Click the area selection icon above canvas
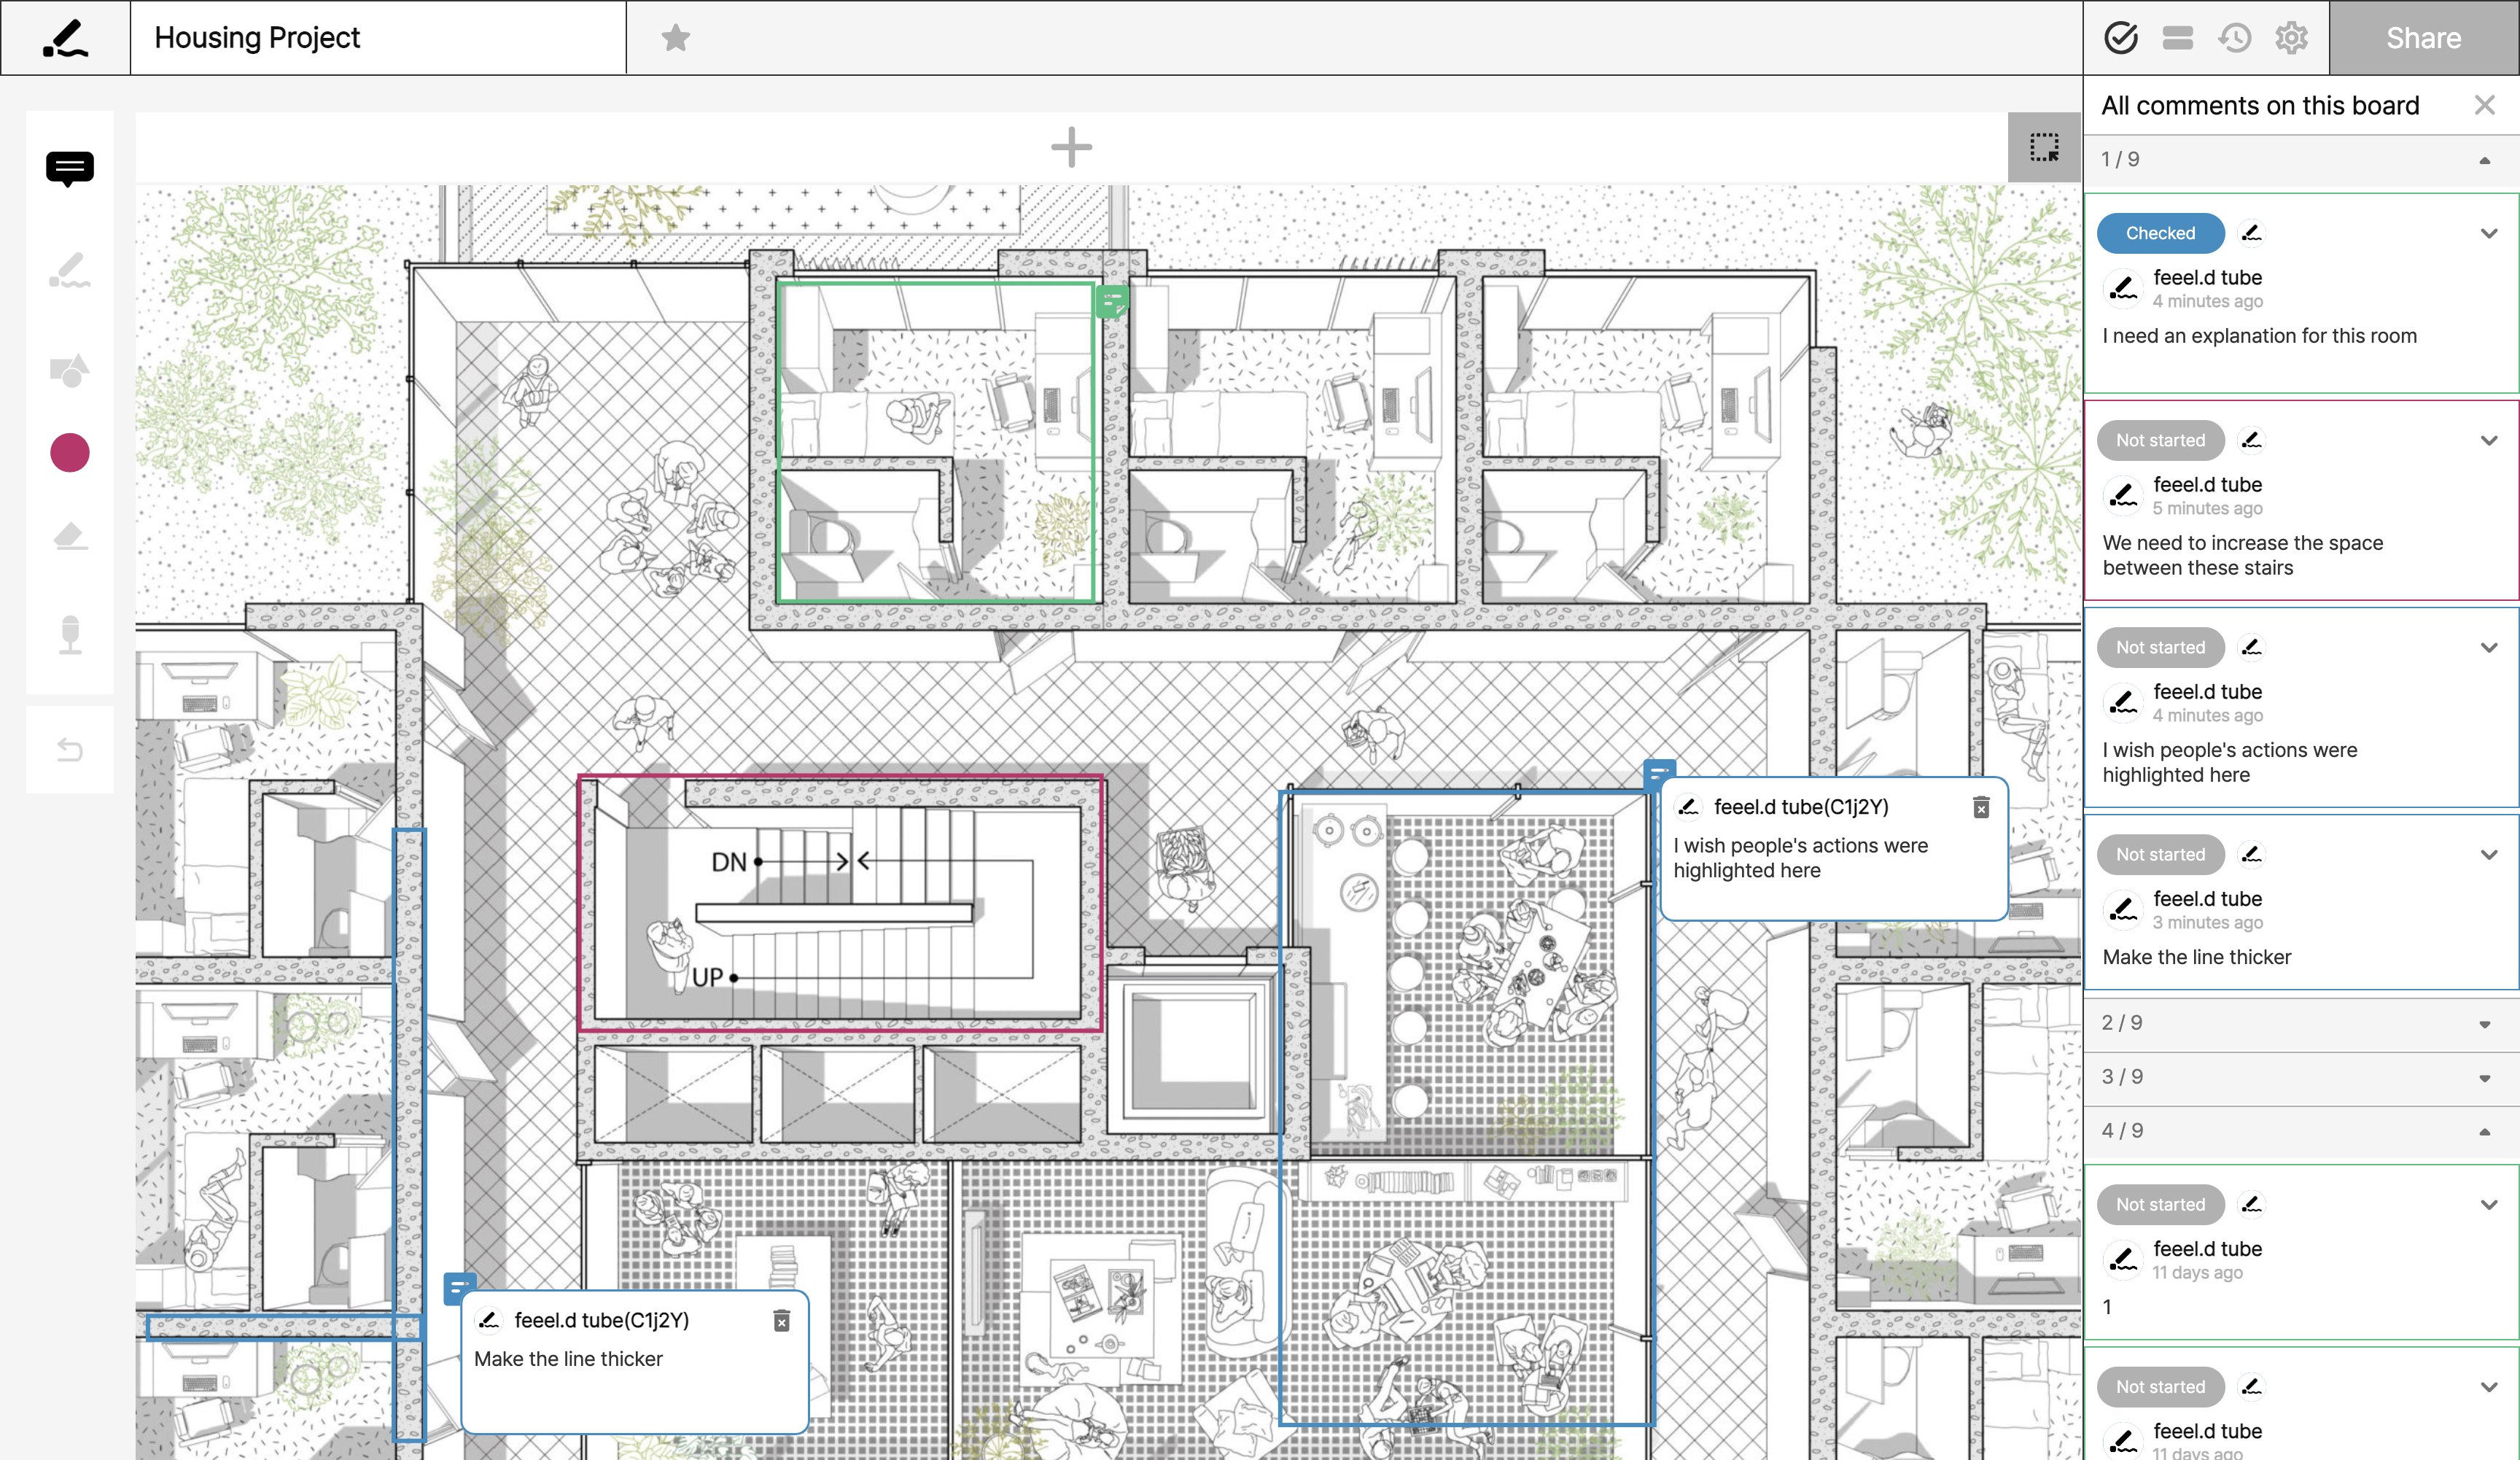 tap(2044, 148)
